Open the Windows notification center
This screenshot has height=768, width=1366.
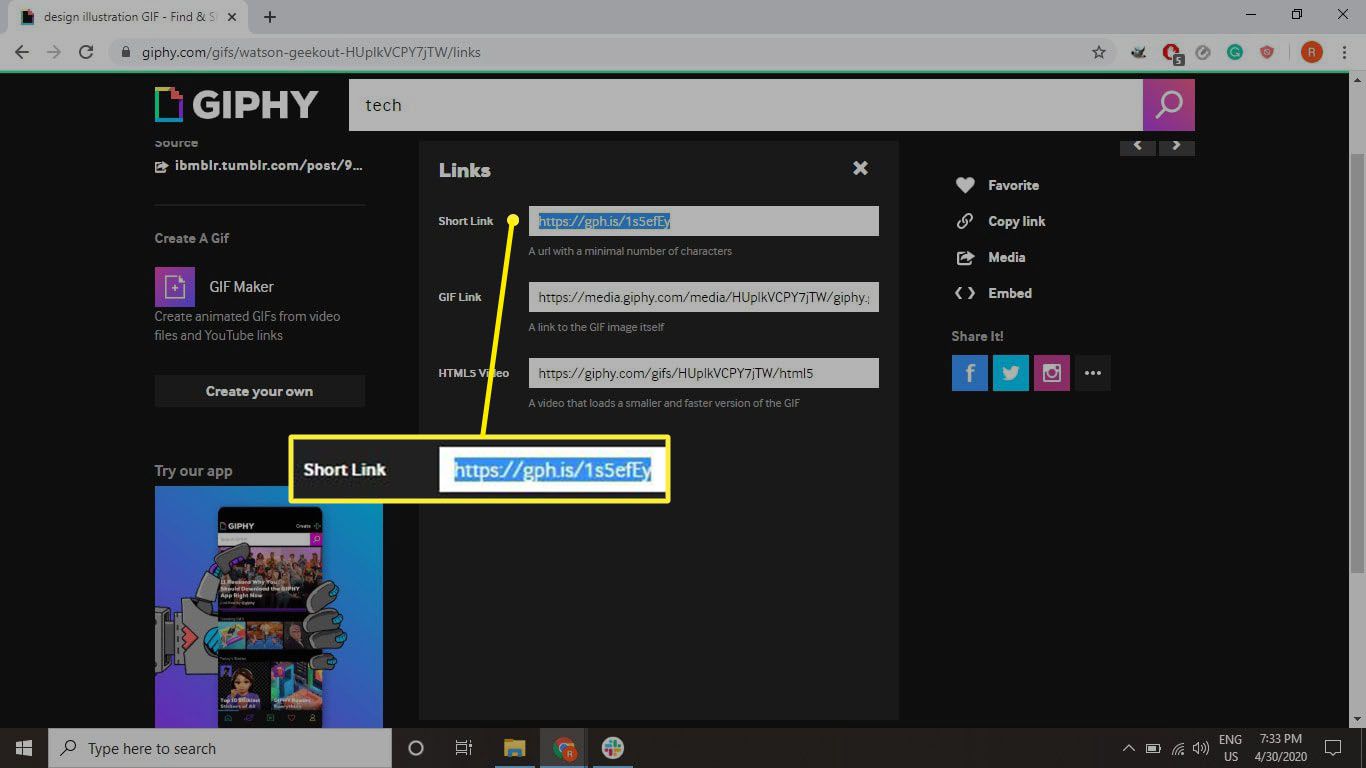[x=1332, y=748]
